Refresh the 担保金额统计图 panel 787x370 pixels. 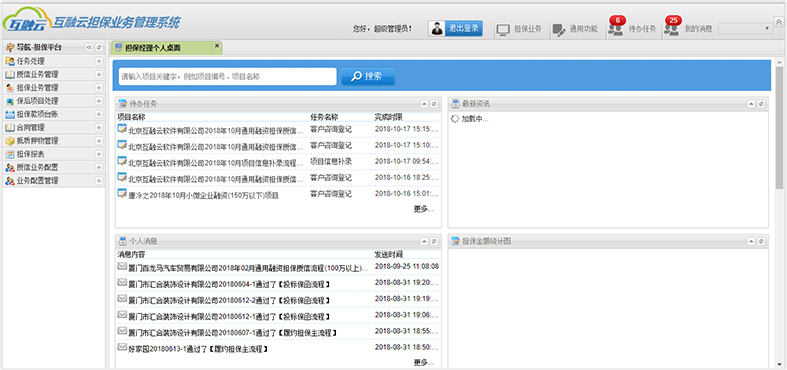tap(761, 241)
